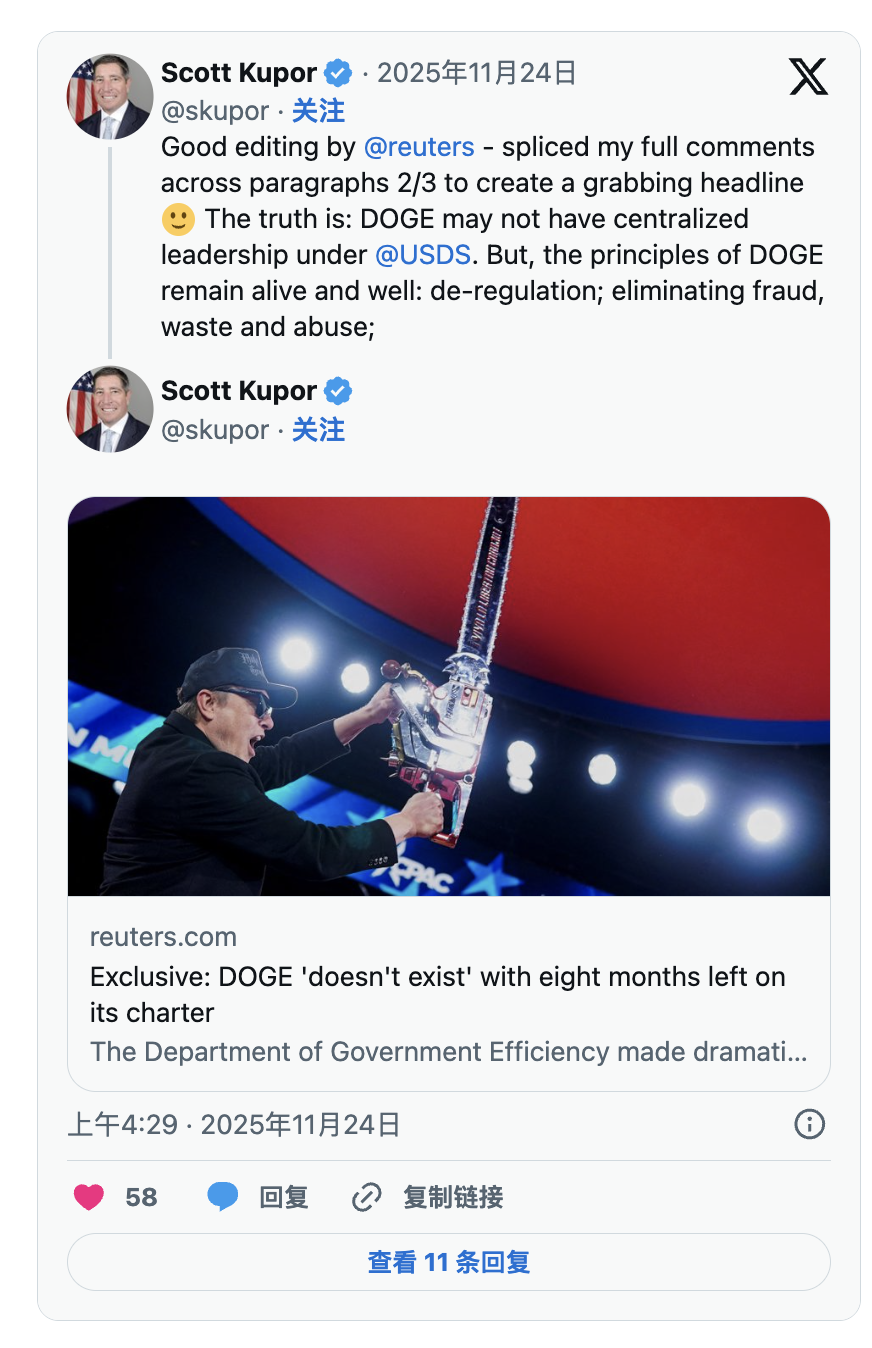The height and width of the screenshot is (1348, 872).
Task: Click the 查看 11 条回复 button
Action: (448, 1262)
